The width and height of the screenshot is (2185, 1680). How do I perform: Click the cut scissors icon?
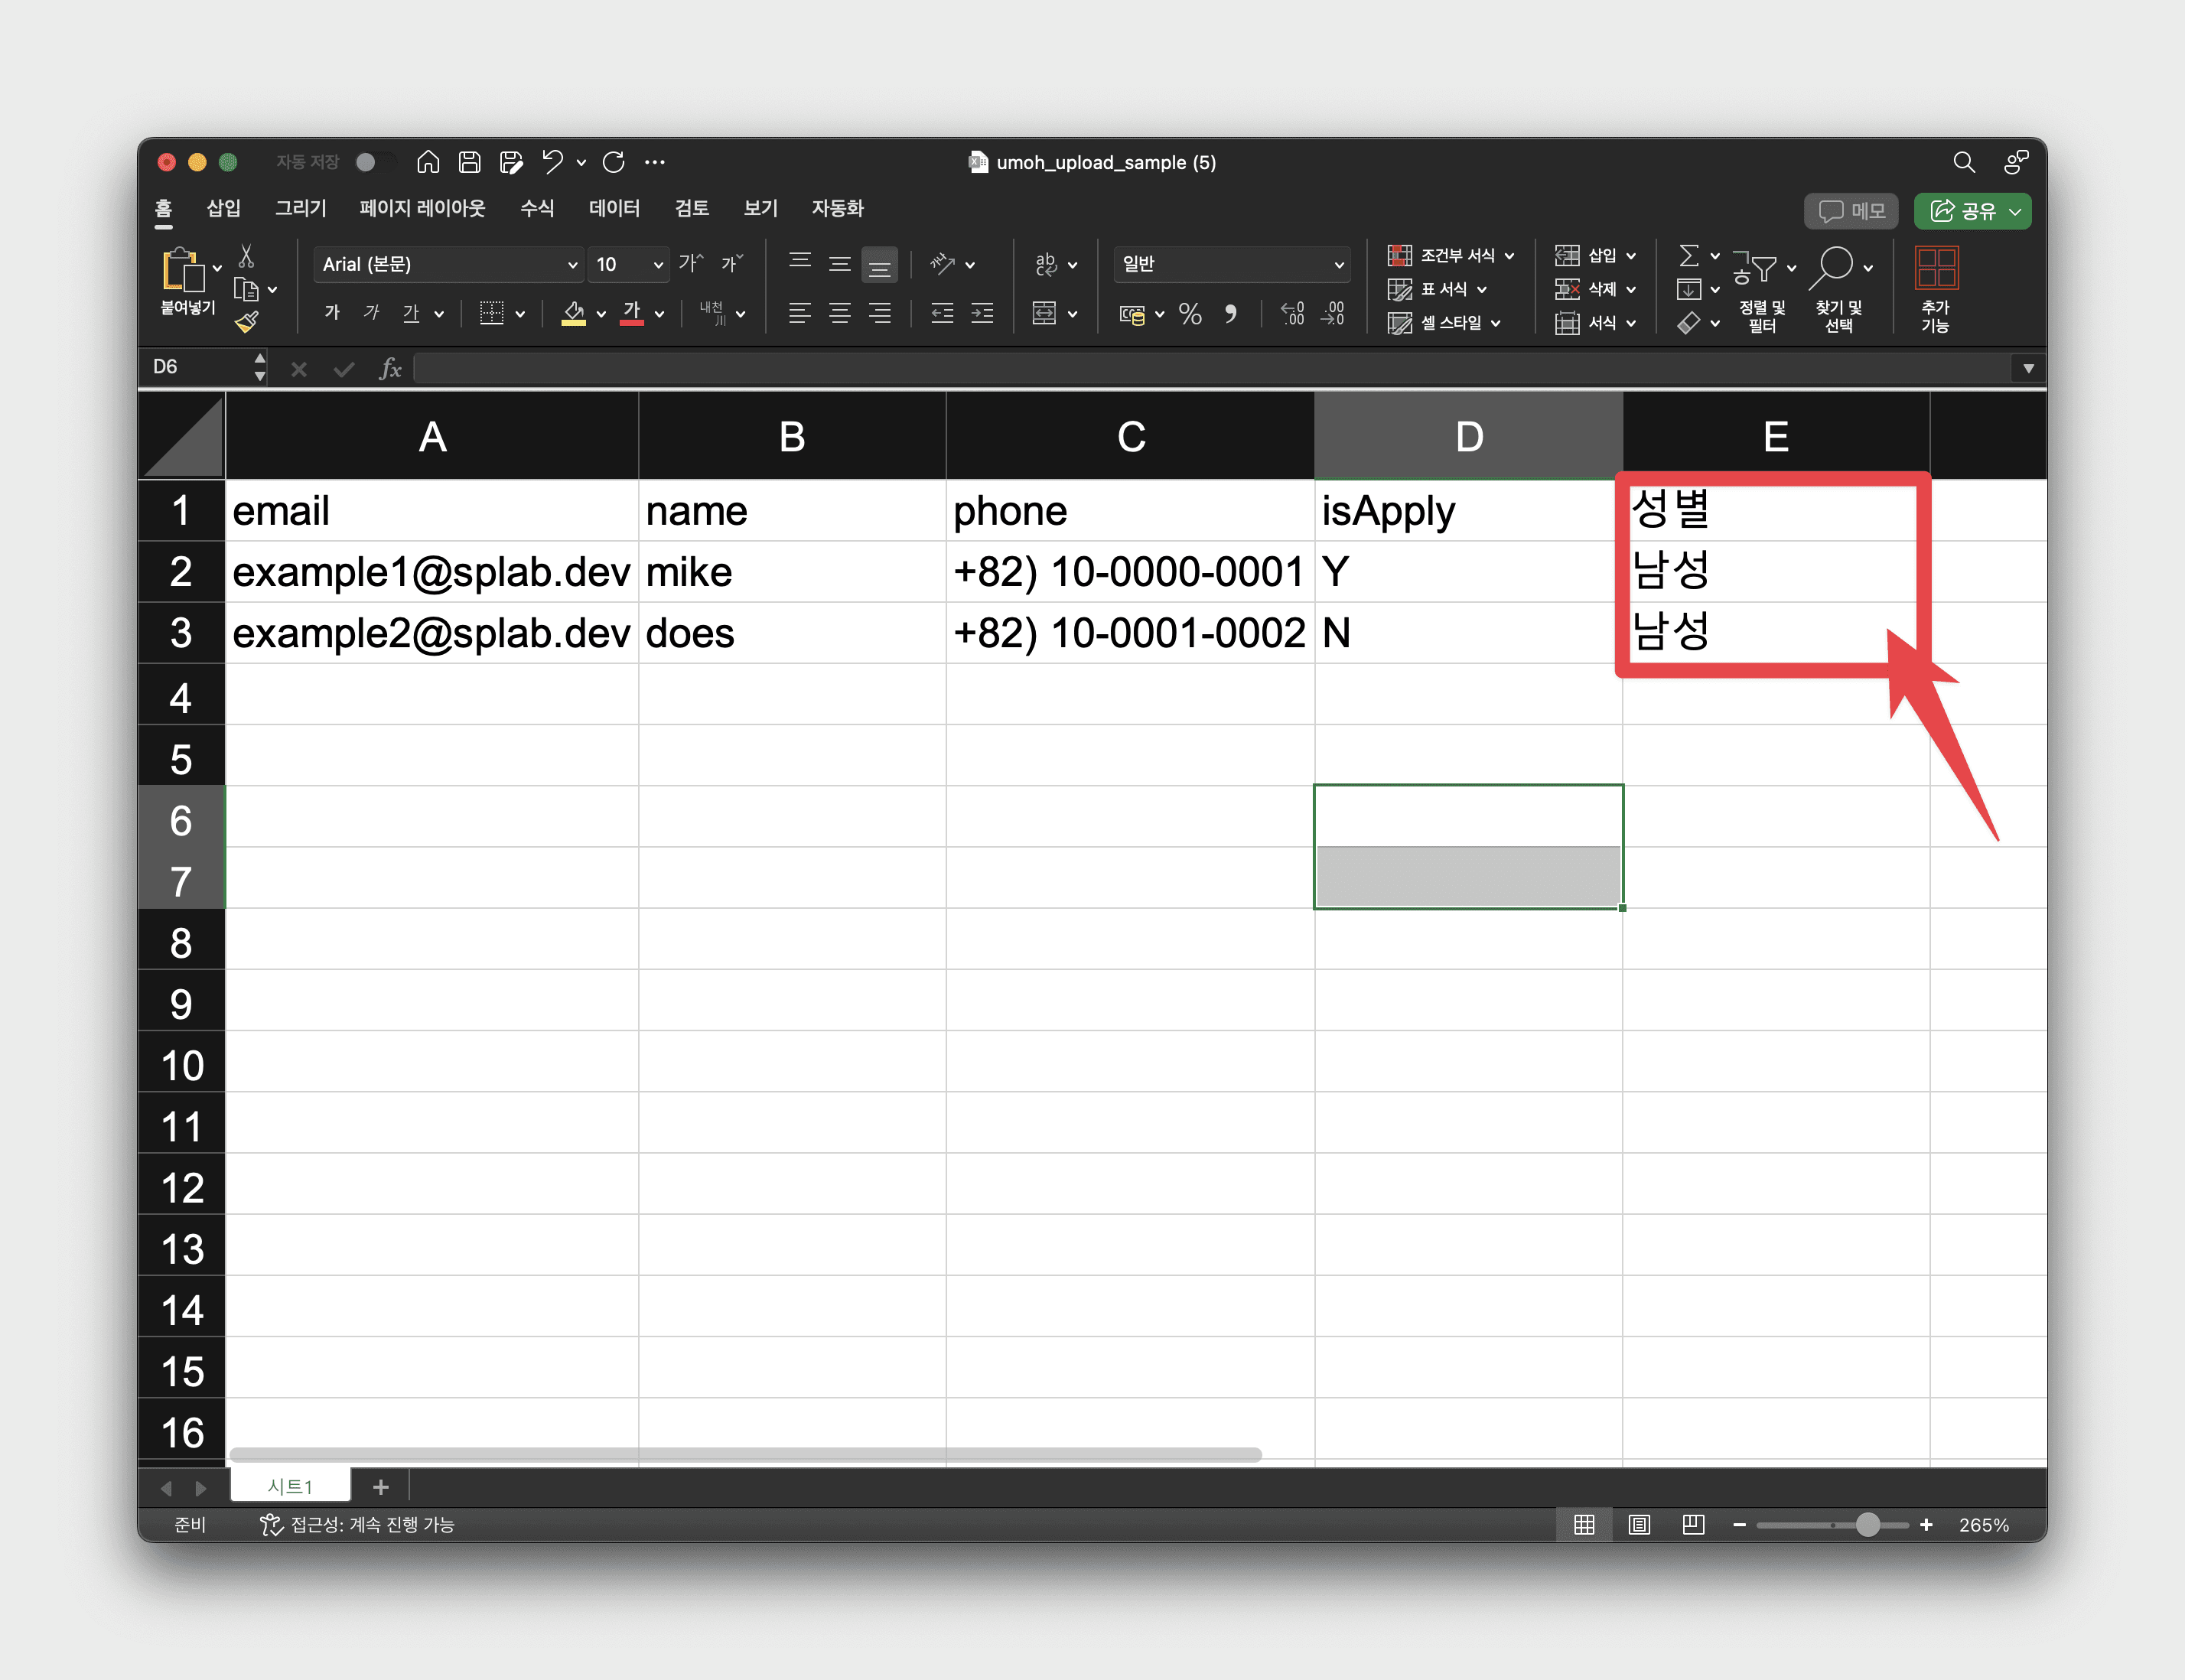click(x=246, y=257)
